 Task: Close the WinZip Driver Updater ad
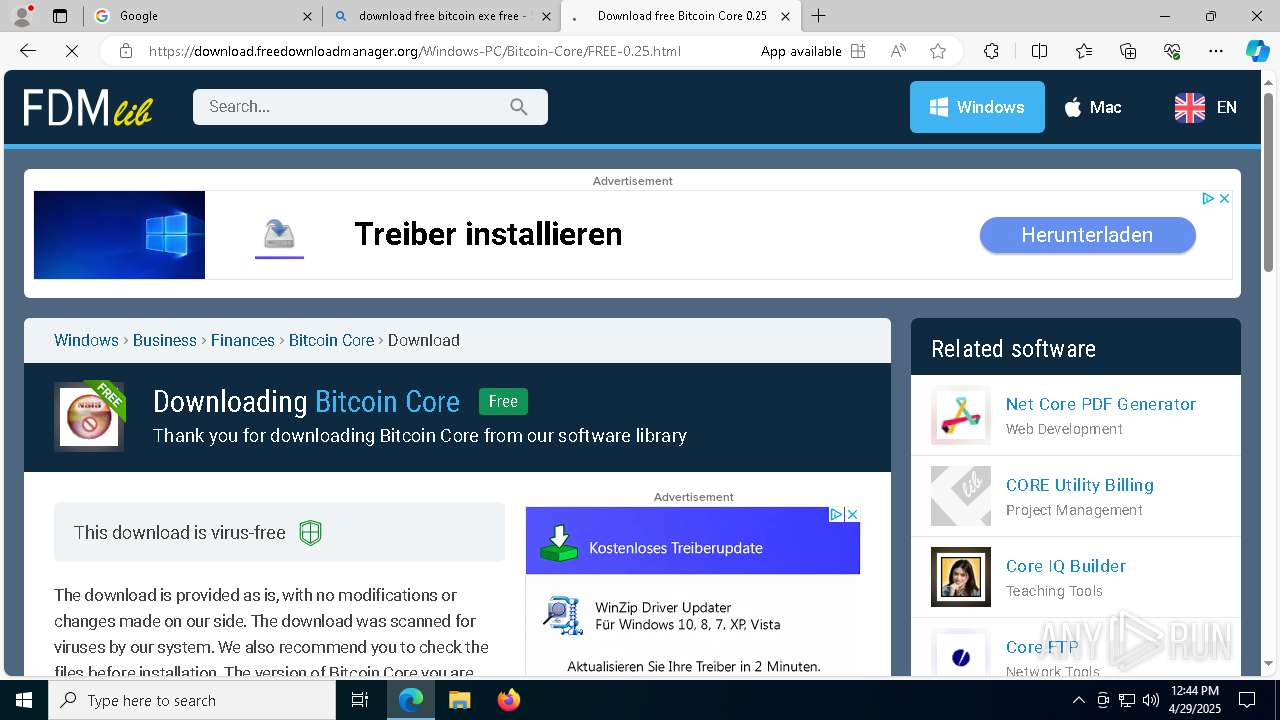point(852,514)
